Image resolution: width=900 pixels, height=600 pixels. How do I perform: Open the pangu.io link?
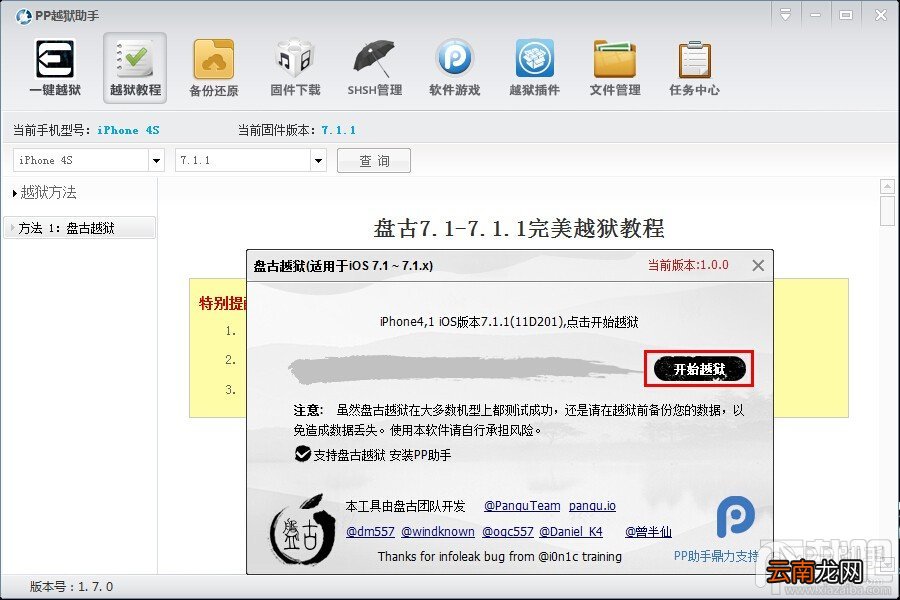tap(592, 506)
